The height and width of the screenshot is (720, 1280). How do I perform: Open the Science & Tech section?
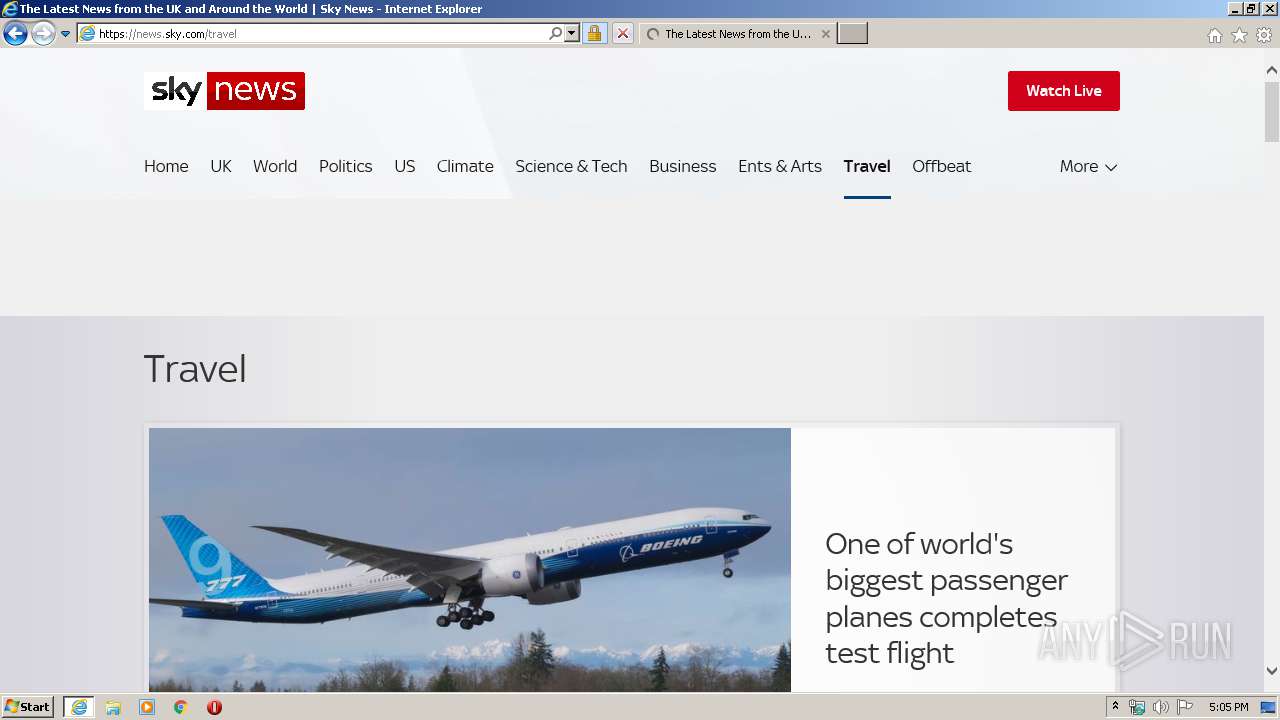571,166
